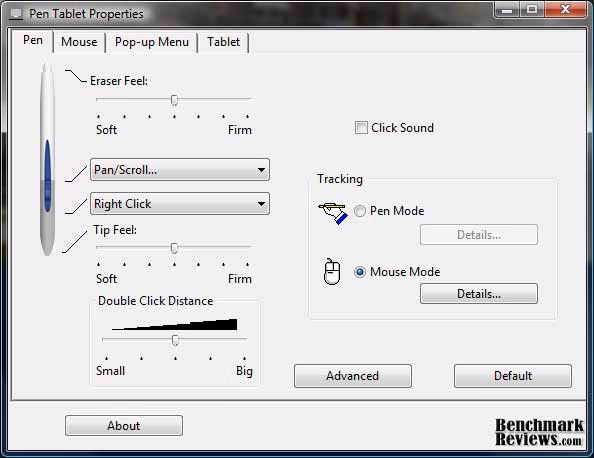Screen dimensions: 594x458
Task: Click the Default button
Action: [x=513, y=376]
